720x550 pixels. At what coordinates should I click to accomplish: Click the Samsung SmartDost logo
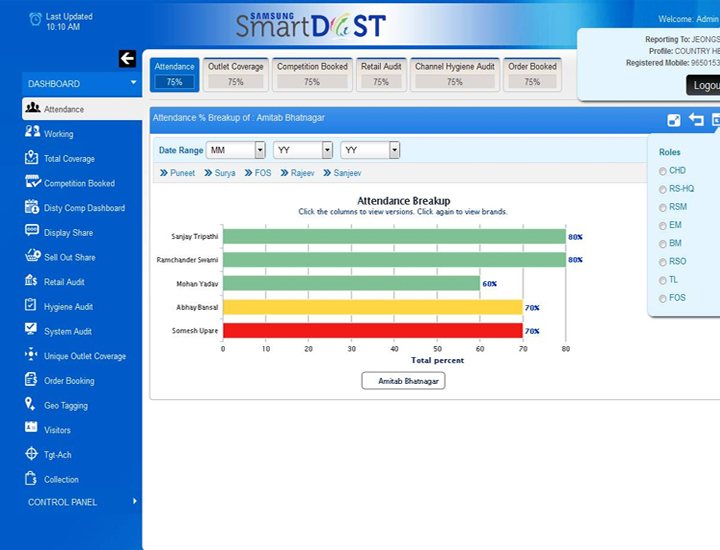click(310, 25)
